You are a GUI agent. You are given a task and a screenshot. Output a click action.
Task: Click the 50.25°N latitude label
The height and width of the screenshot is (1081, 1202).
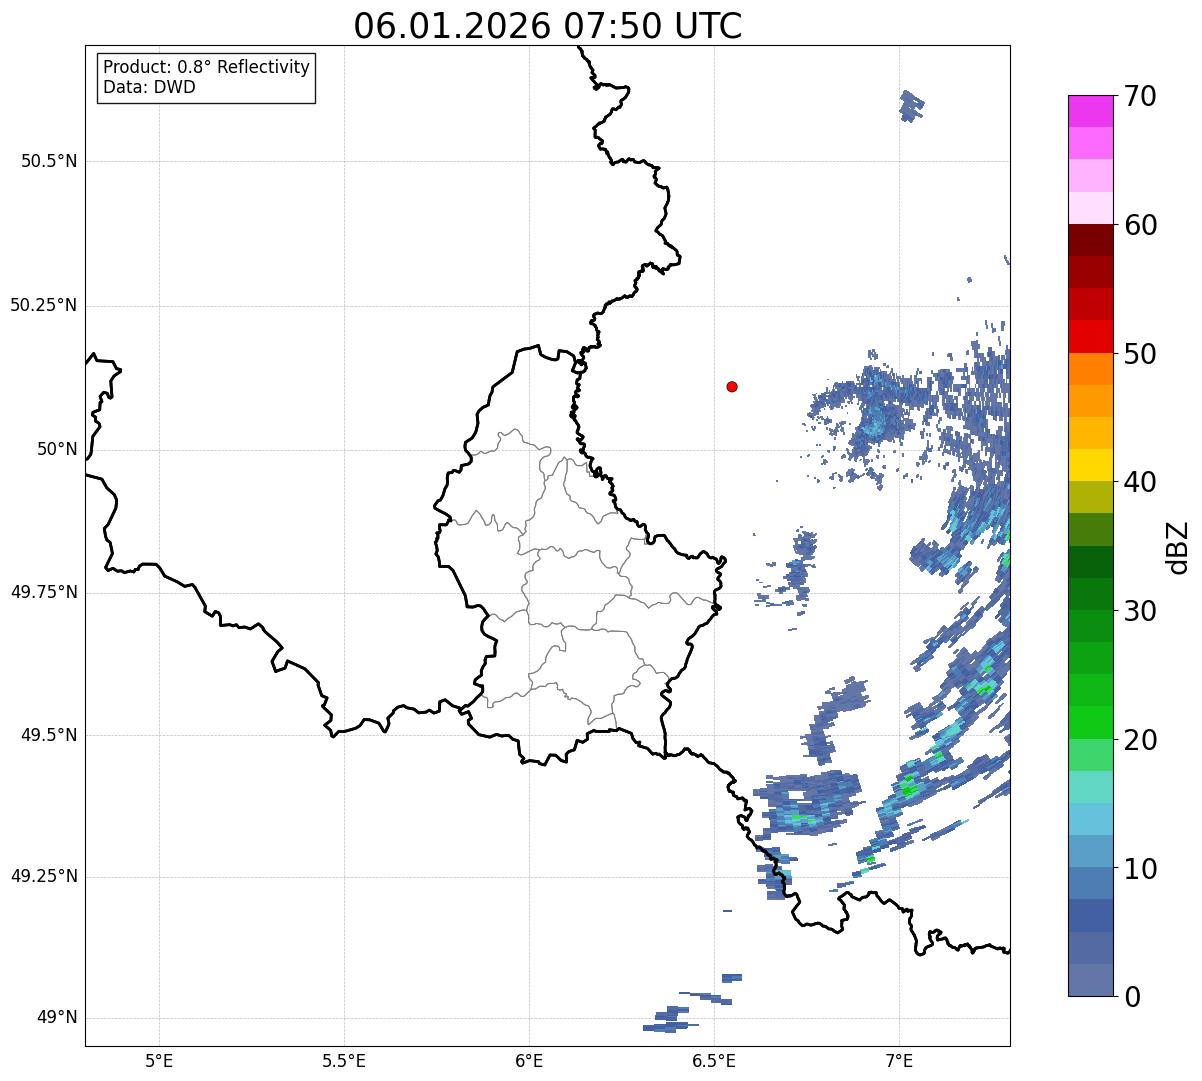tap(44, 305)
